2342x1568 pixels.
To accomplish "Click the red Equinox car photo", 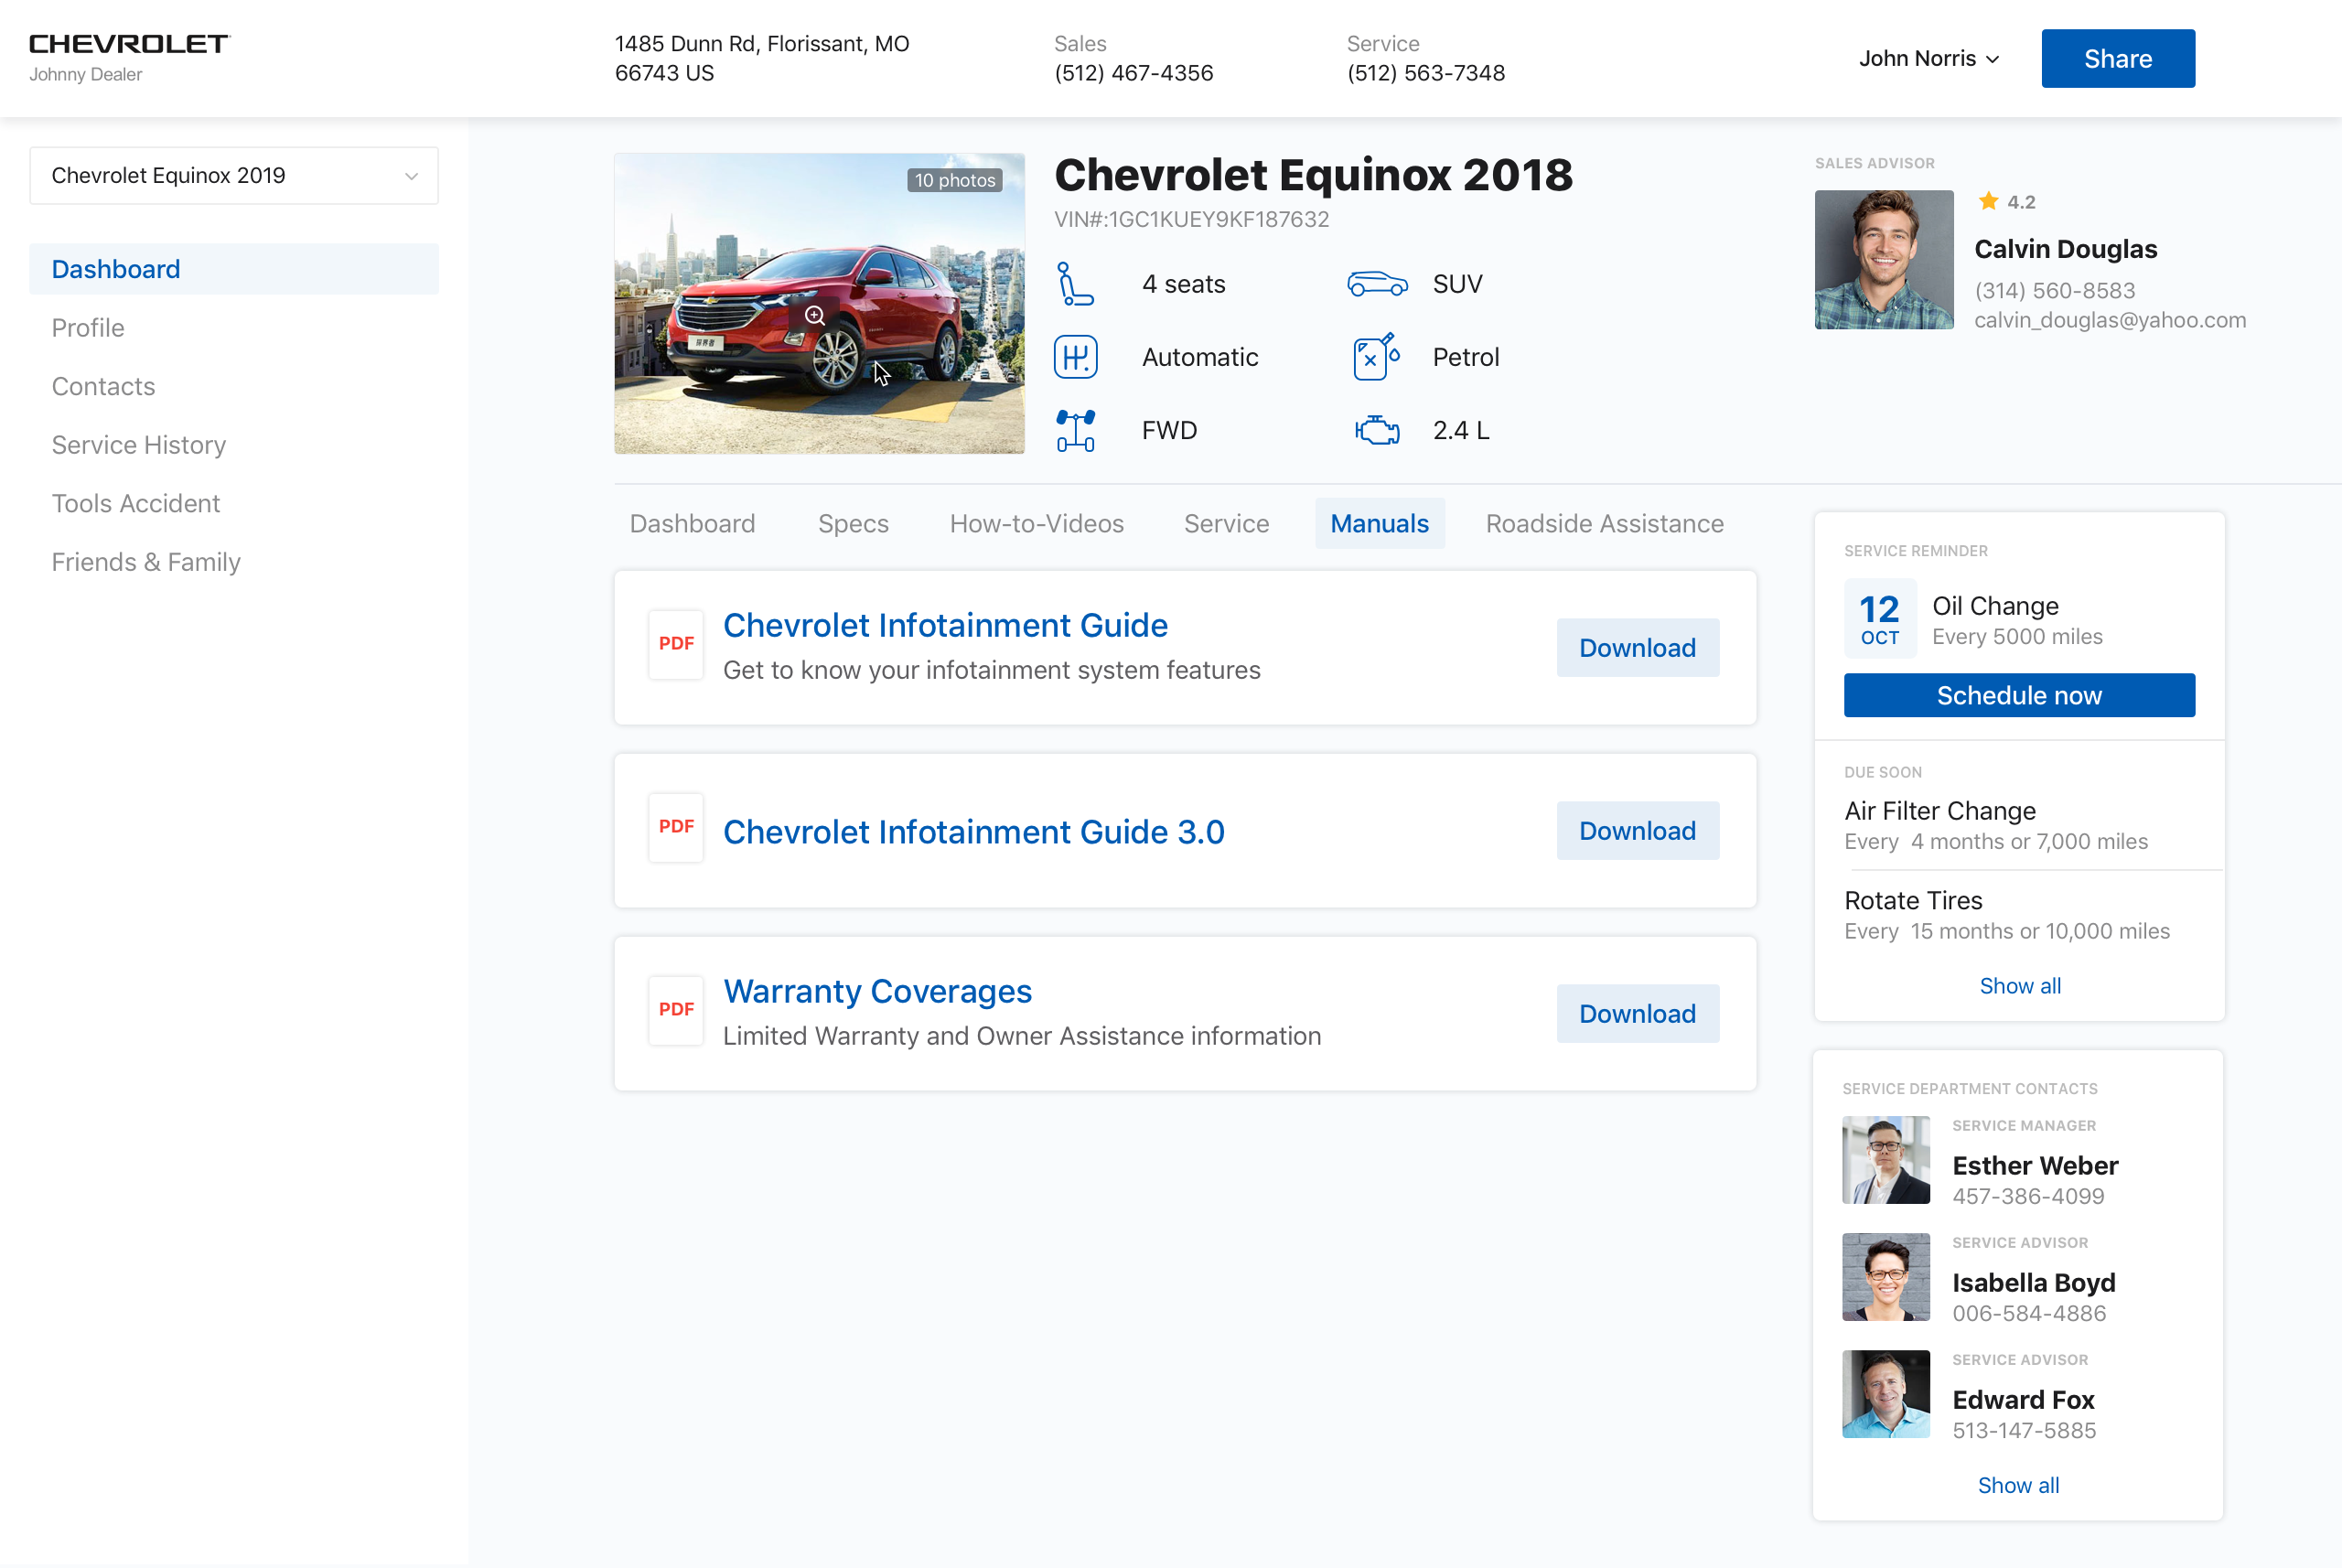I will point(819,304).
